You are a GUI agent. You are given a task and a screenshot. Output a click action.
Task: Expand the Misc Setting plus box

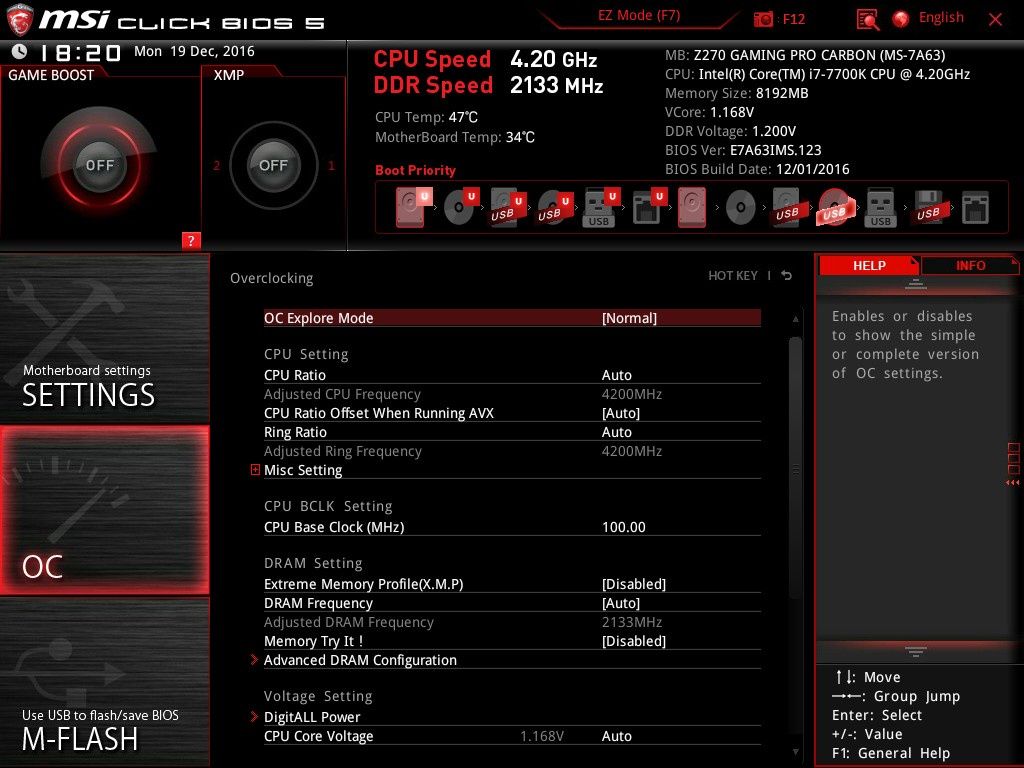(255, 470)
